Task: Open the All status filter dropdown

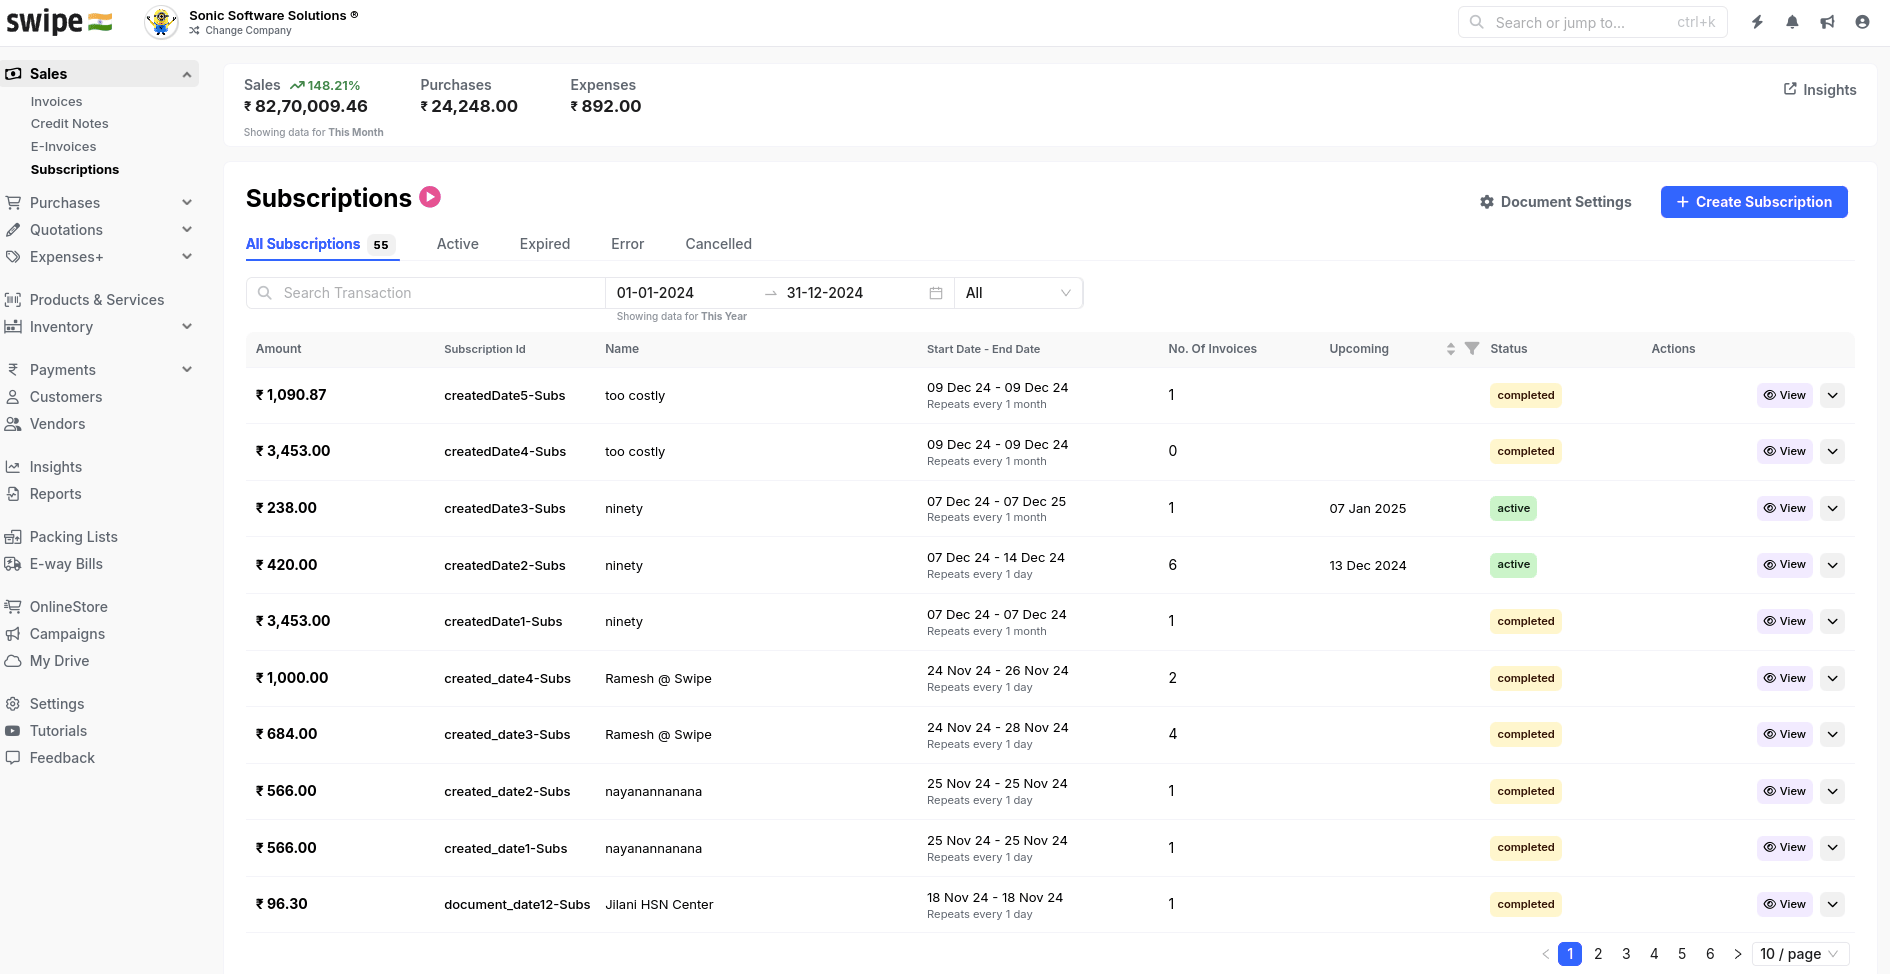Action: coord(1018,293)
